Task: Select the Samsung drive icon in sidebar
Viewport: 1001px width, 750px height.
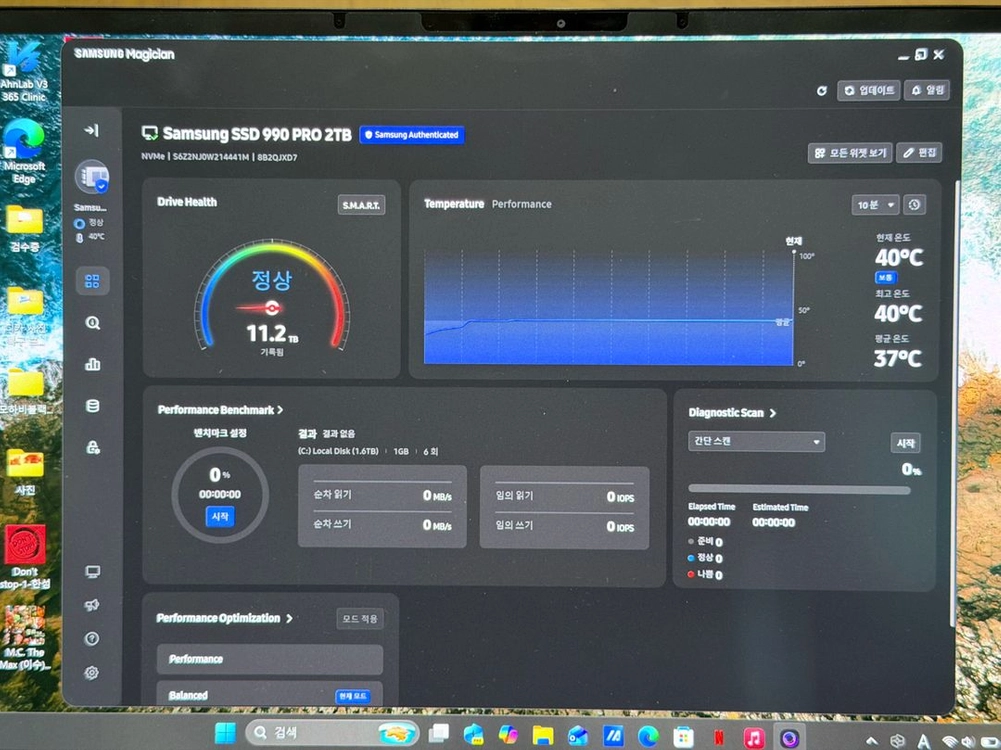Action: (x=93, y=177)
